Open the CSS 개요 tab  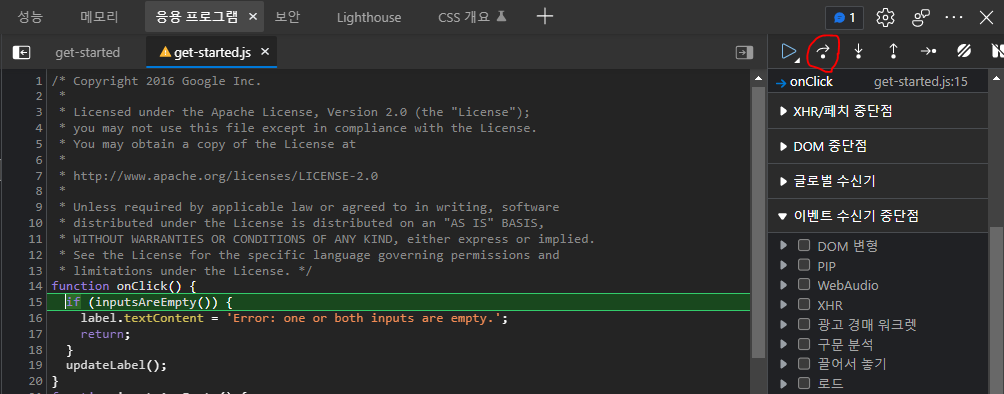473,17
